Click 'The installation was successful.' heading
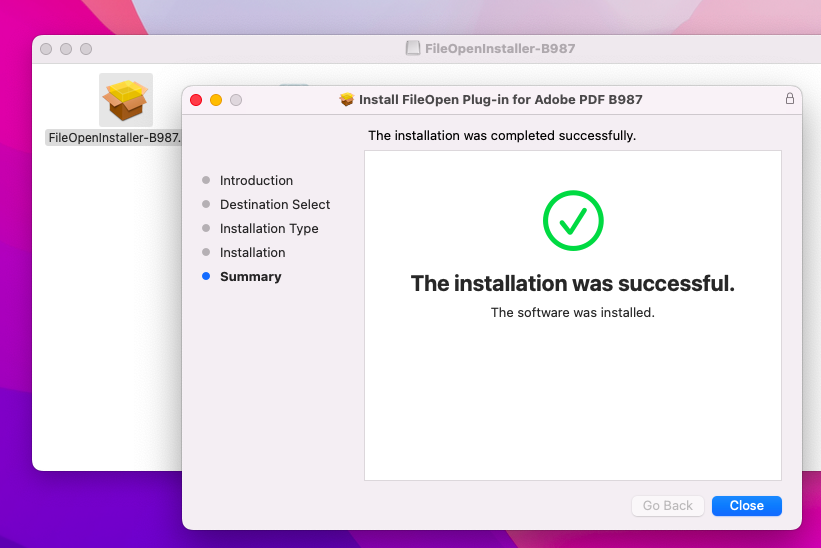This screenshot has height=548, width=821. [573, 283]
